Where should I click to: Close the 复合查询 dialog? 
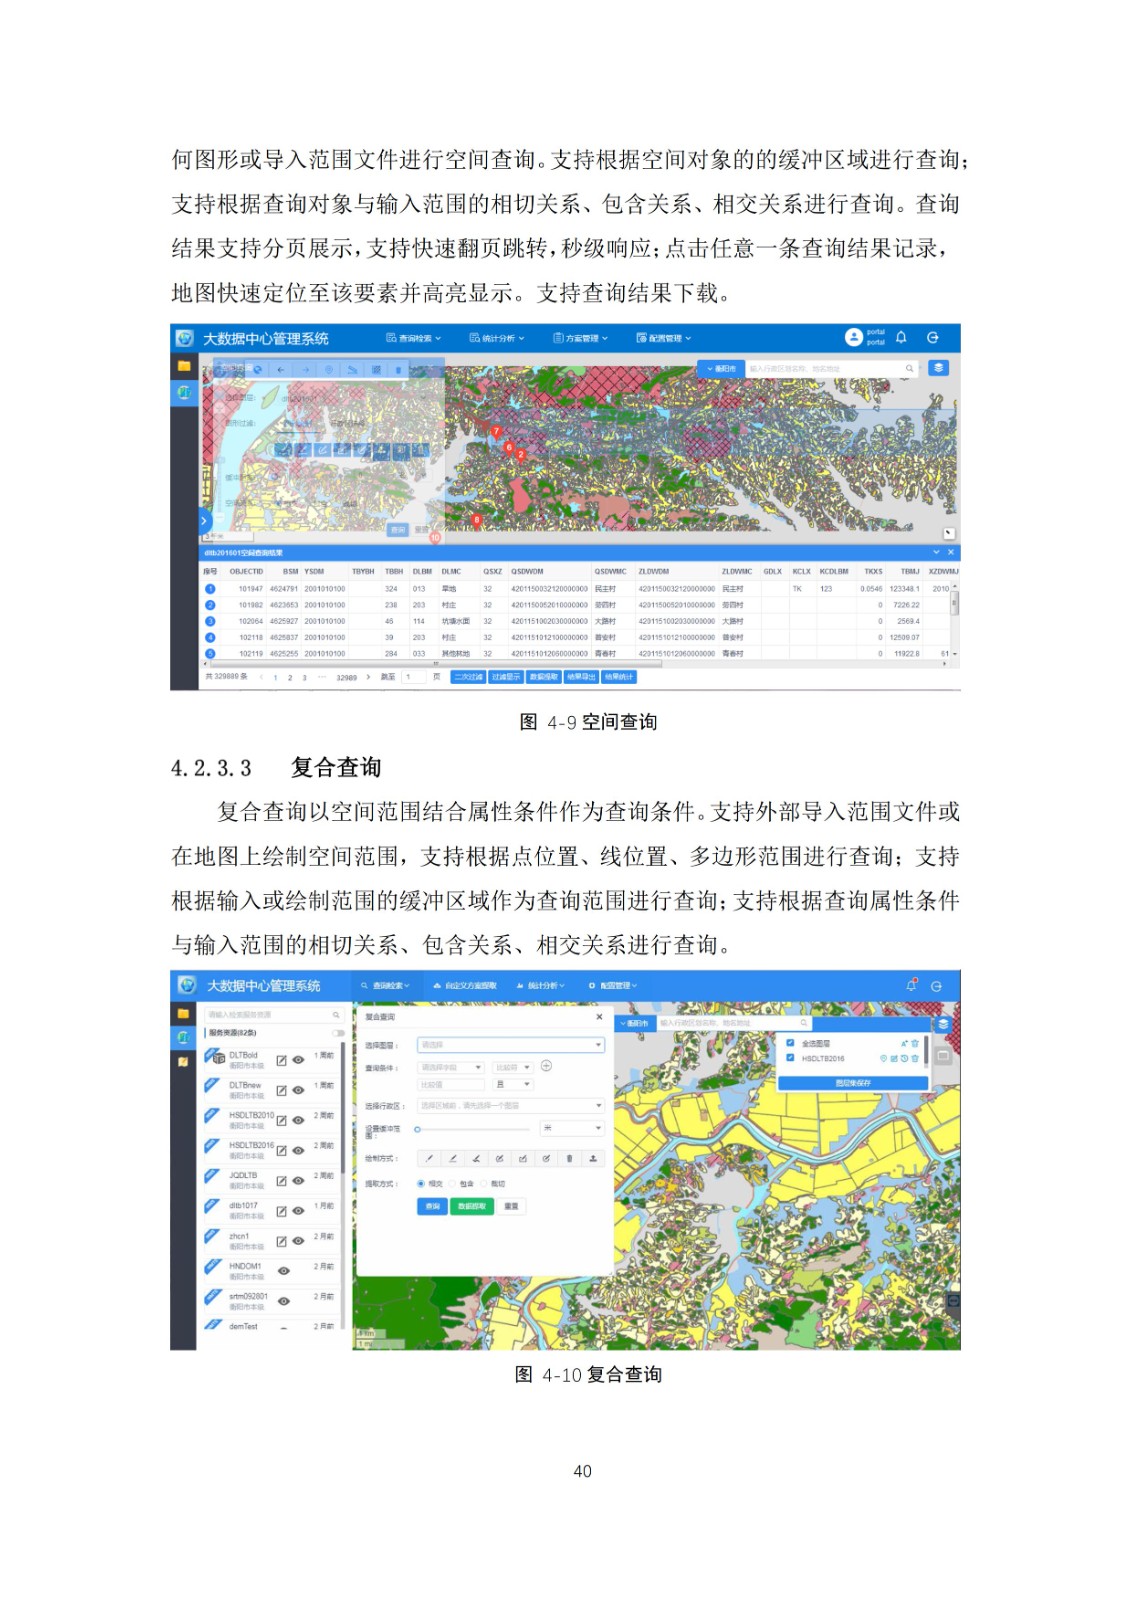click(x=599, y=1017)
